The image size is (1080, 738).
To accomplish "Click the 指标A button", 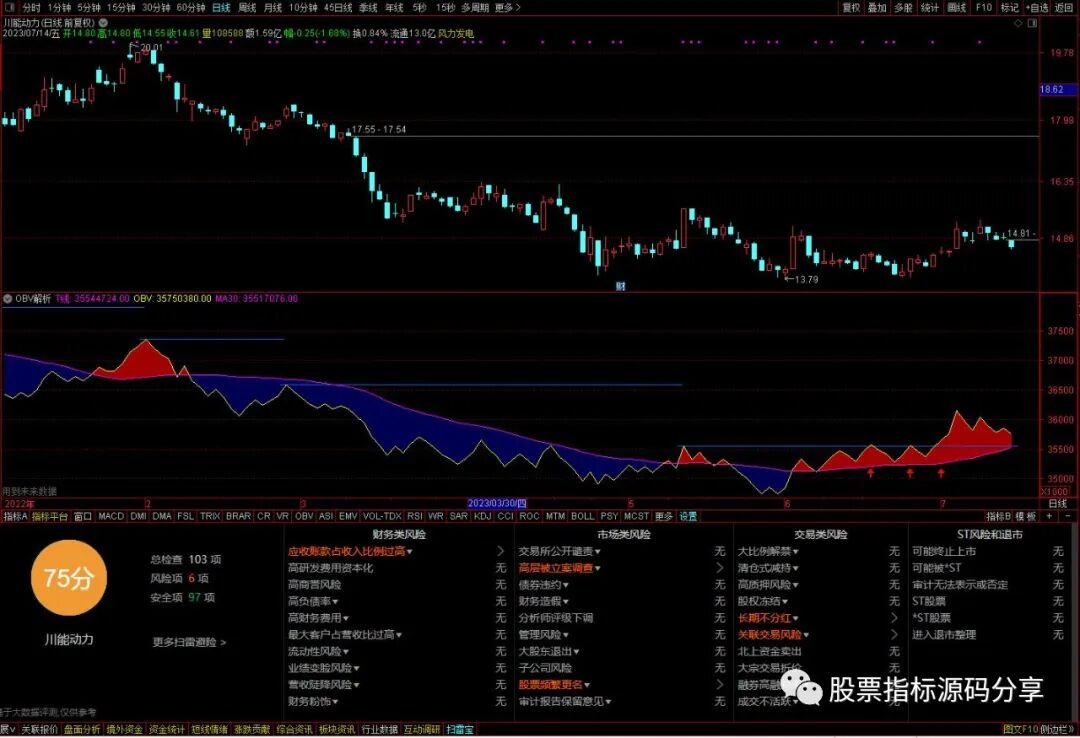I will click(15, 515).
